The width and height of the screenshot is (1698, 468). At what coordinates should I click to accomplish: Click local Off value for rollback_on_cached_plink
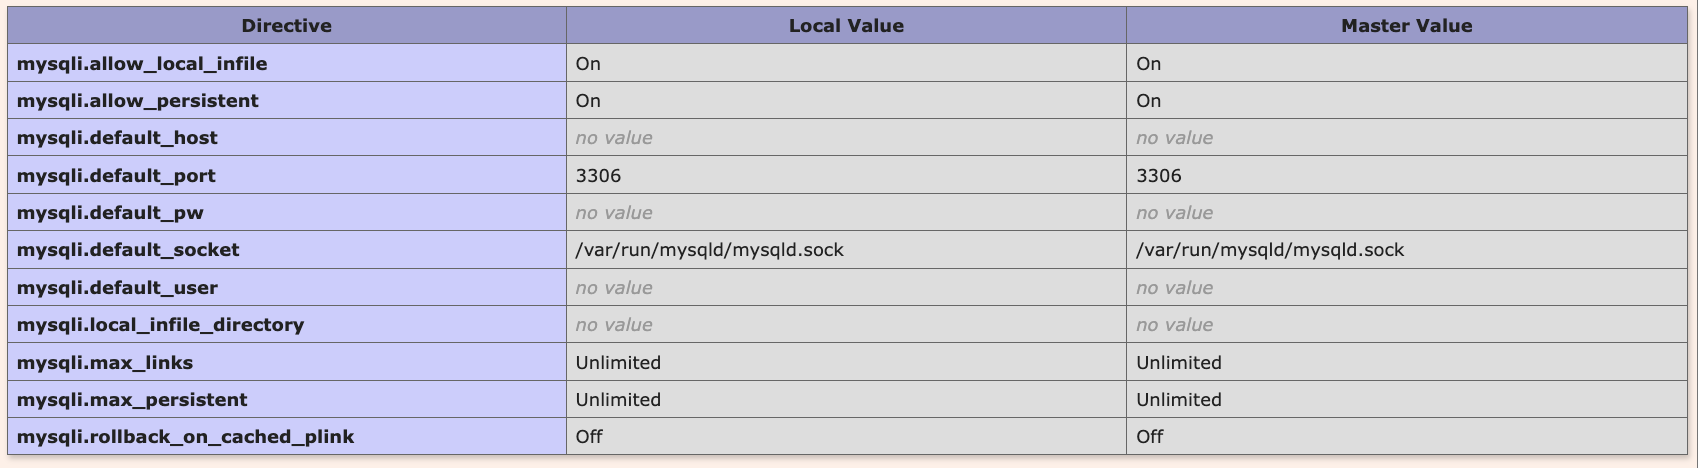click(589, 437)
